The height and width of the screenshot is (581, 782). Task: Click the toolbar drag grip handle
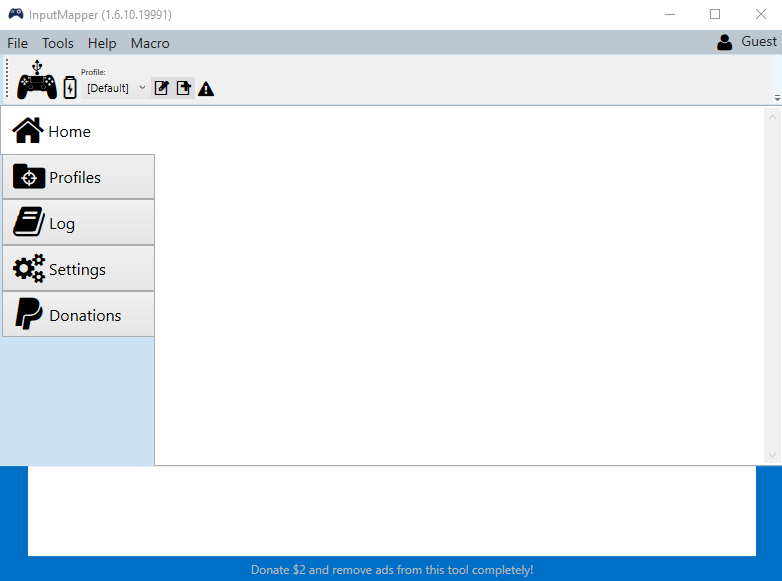tap(7, 78)
